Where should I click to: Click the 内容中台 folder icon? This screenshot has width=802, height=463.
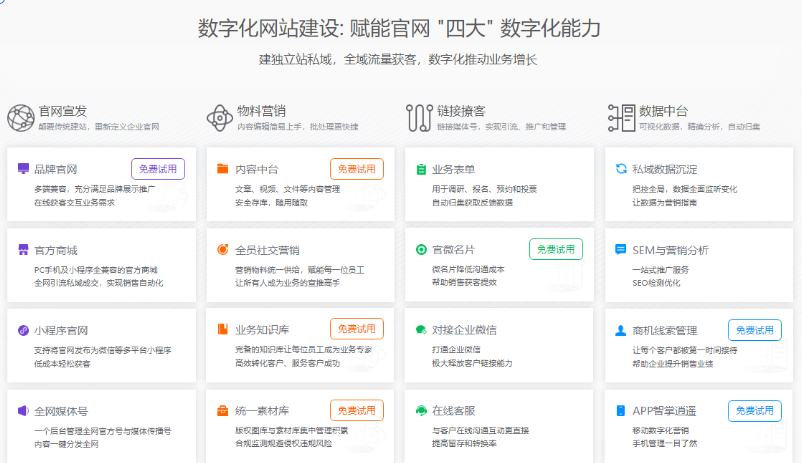(223, 169)
